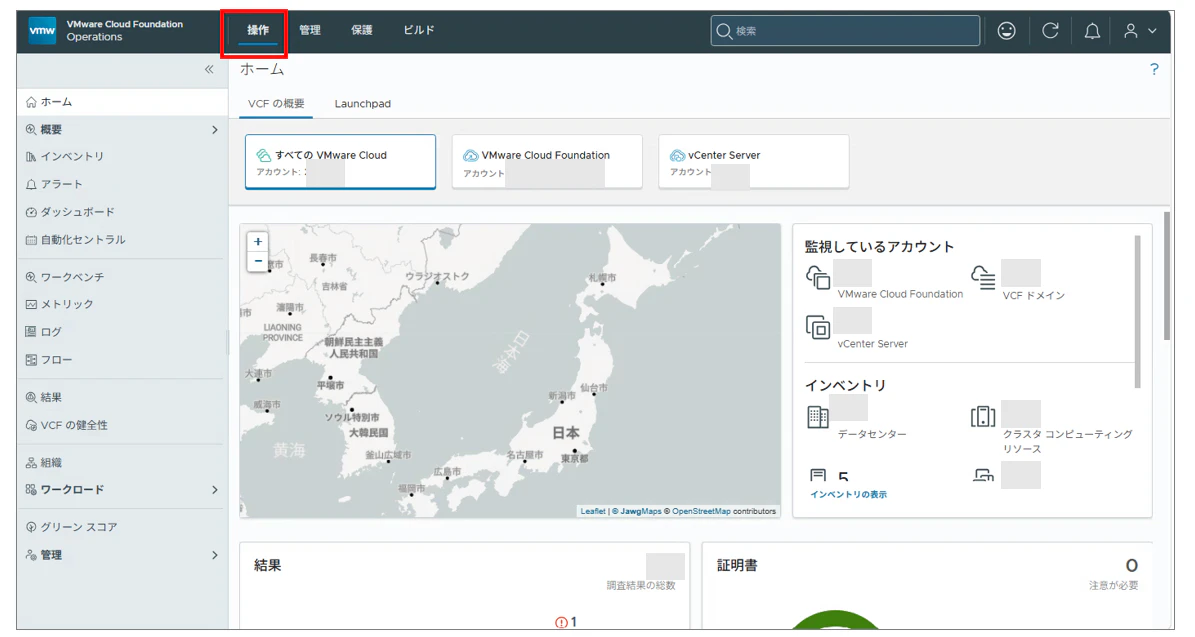This screenshot has width=1195, height=637.
Task: Expand the ワークロード sidebar chevron
Action: pyautogui.click(x=214, y=490)
